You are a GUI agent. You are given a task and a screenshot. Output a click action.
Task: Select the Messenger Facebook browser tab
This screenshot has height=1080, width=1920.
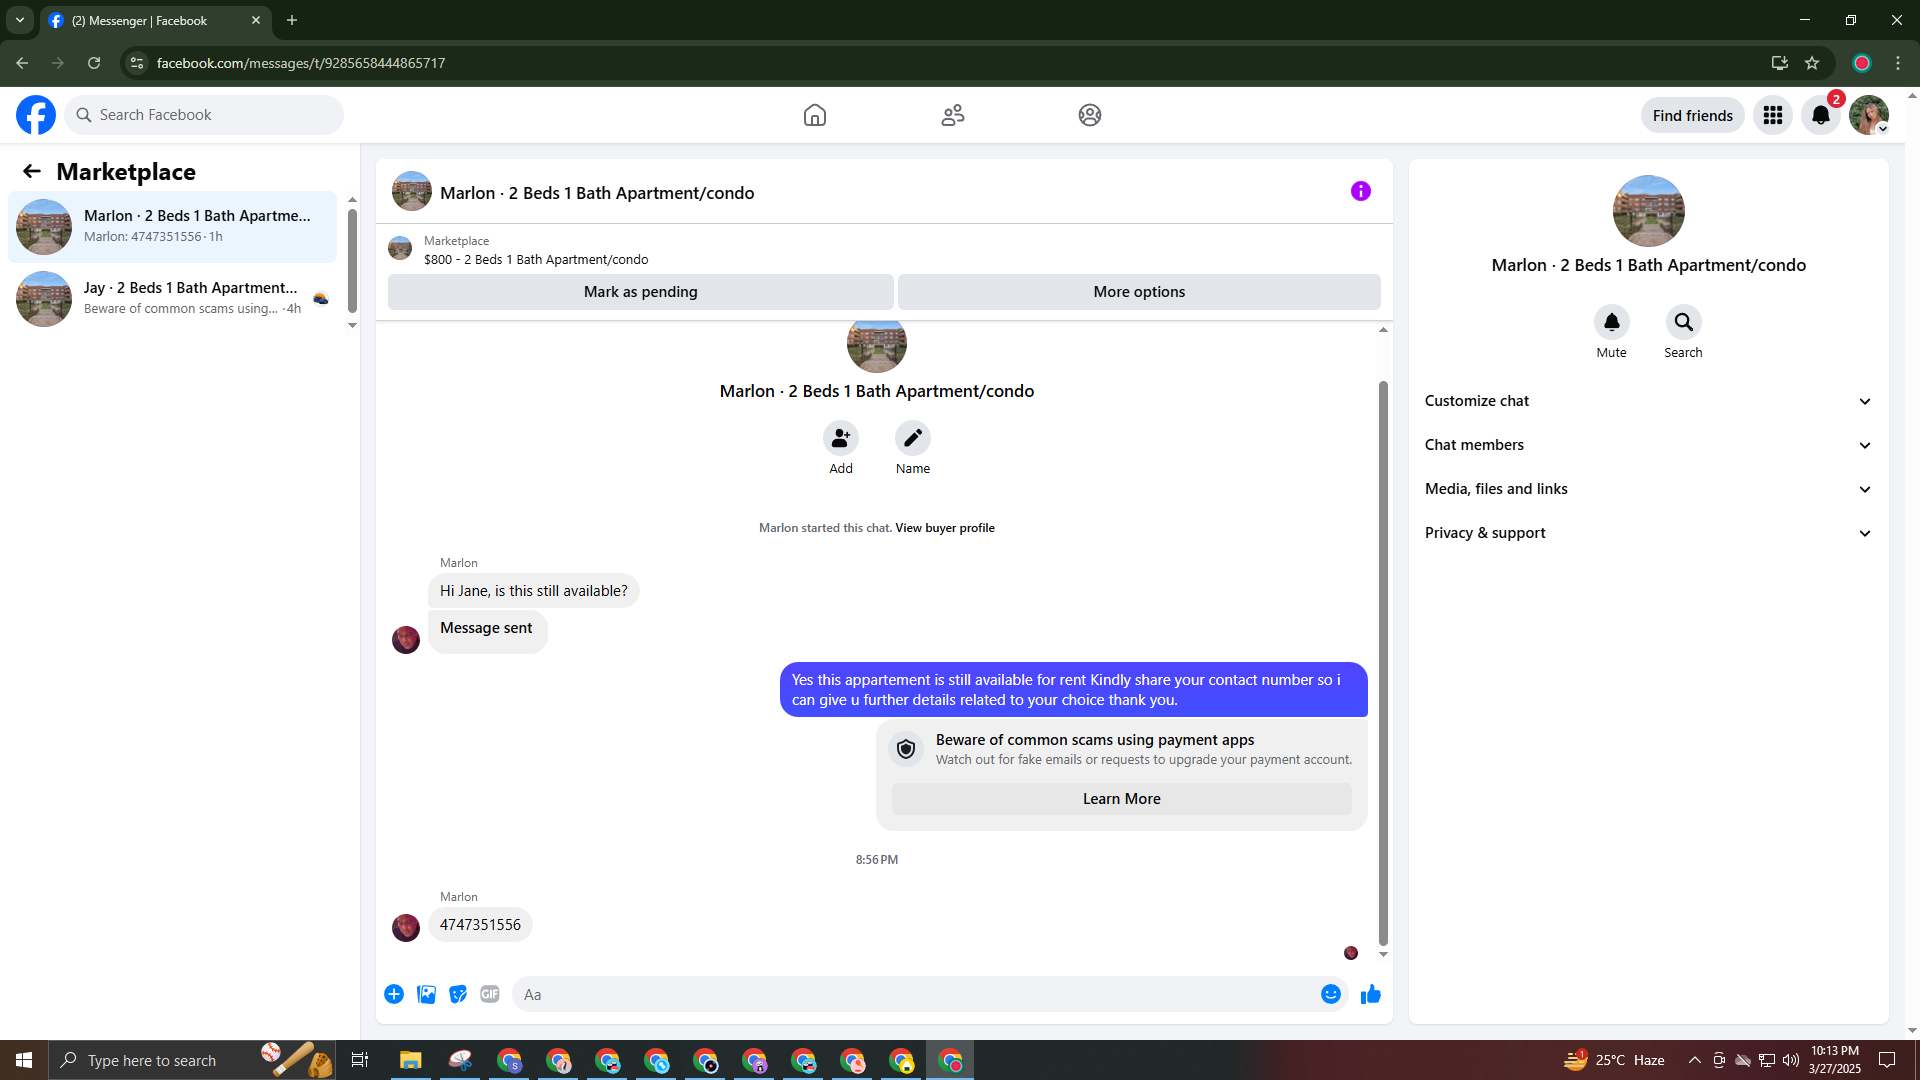tap(155, 20)
